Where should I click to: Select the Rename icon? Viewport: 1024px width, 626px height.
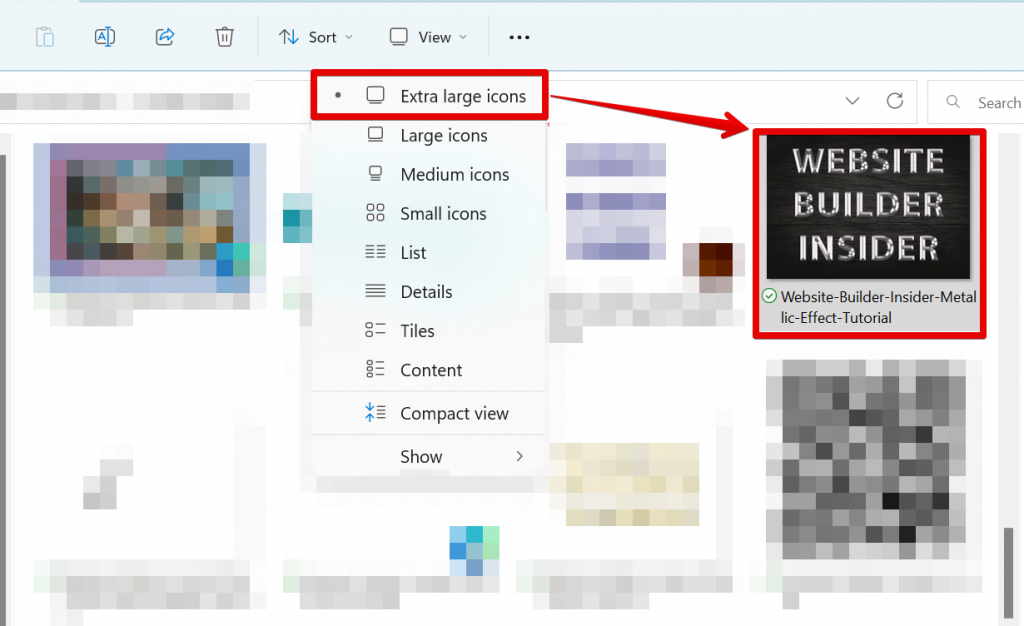tap(104, 36)
